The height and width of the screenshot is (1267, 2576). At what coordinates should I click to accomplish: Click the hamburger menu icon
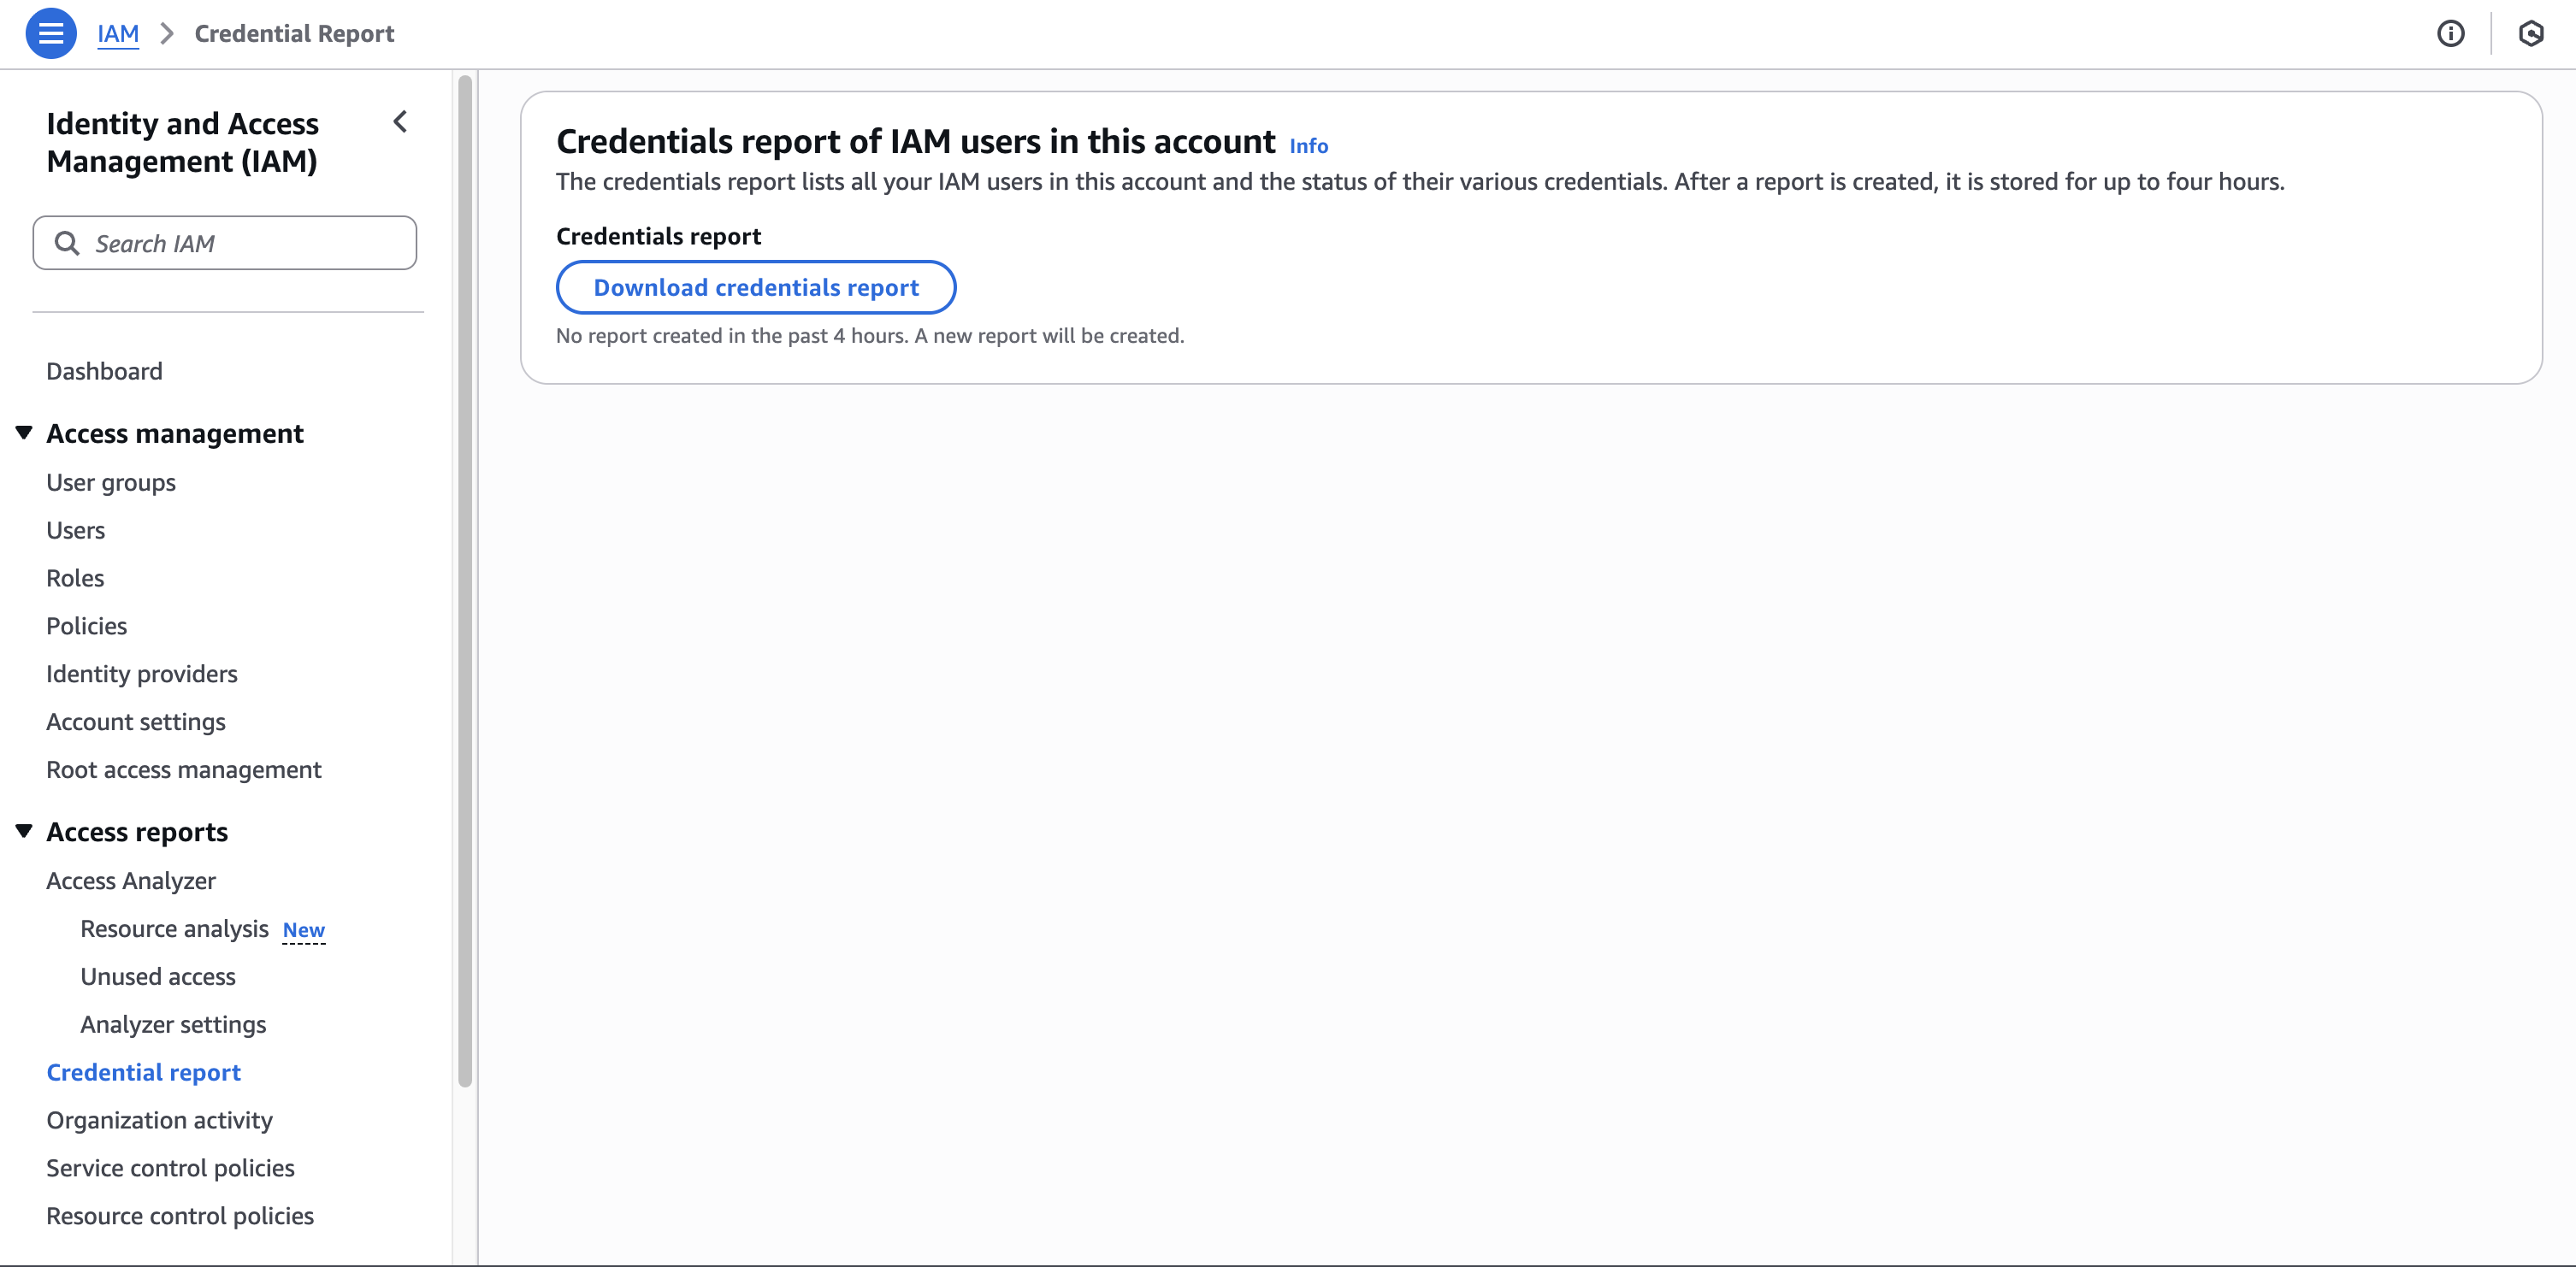(x=50, y=33)
